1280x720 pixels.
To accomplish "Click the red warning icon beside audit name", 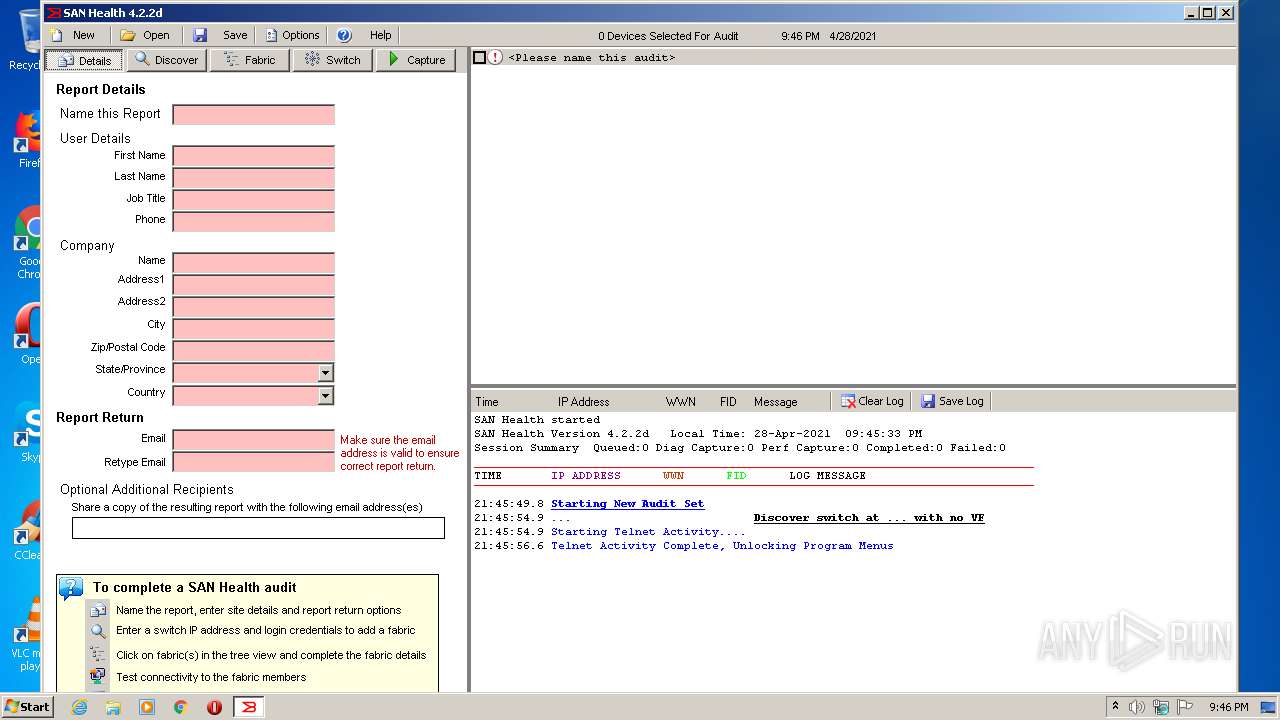I will (x=496, y=57).
